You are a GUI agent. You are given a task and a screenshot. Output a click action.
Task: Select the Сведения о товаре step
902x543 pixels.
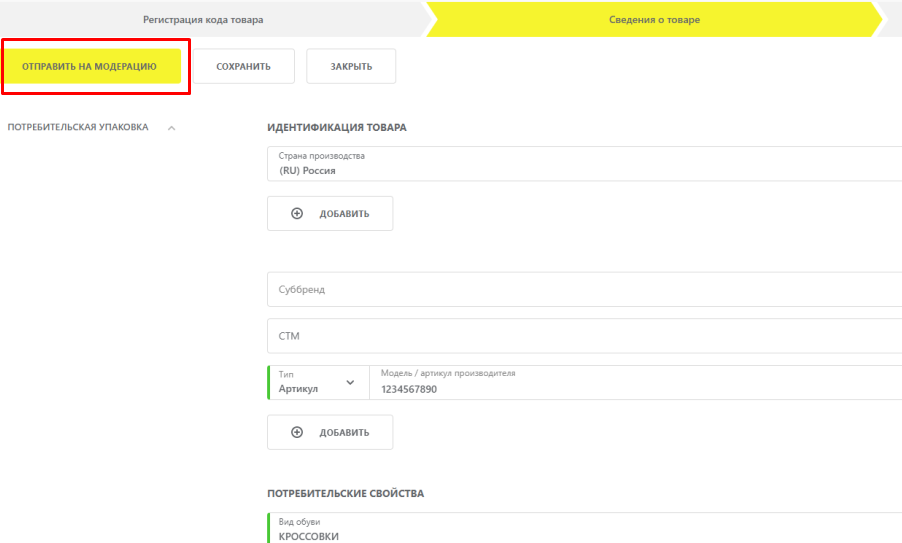tap(654, 19)
